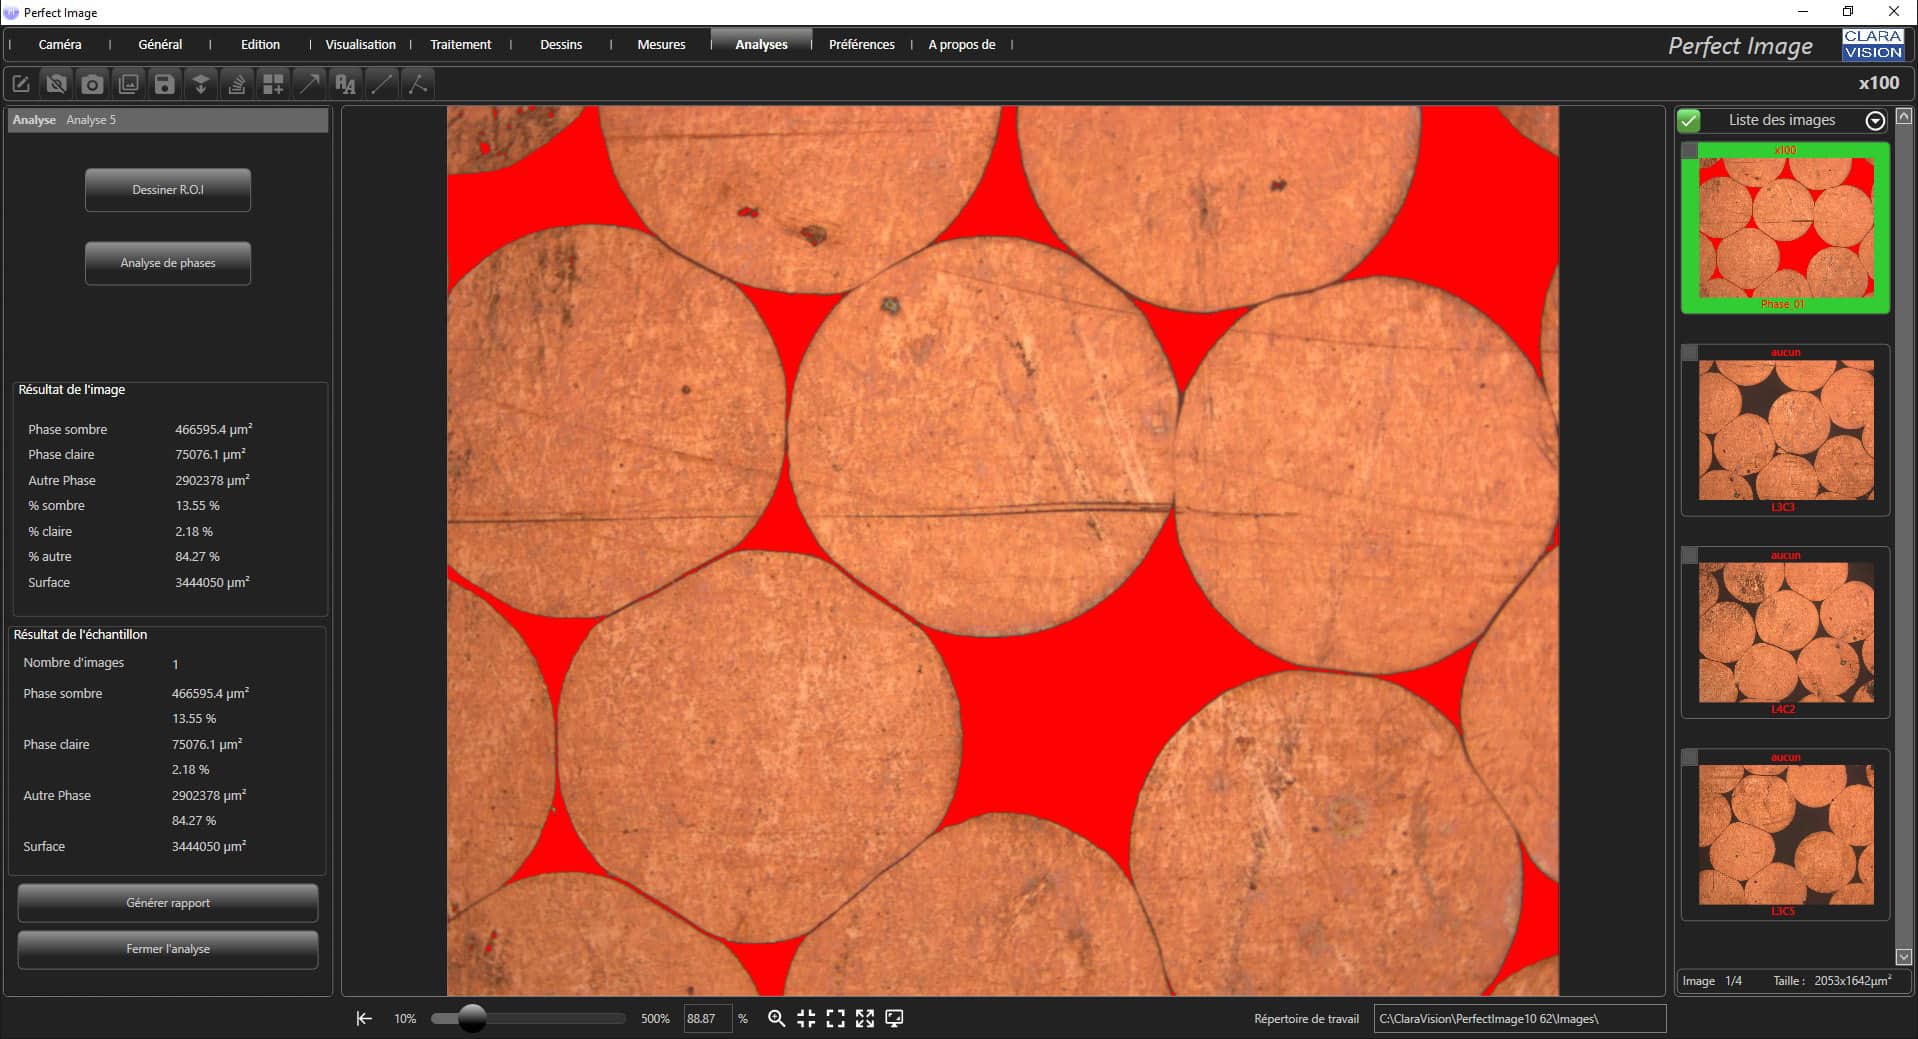
Task: Select the line measurement tool
Action: pyautogui.click(x=382, y=84)
